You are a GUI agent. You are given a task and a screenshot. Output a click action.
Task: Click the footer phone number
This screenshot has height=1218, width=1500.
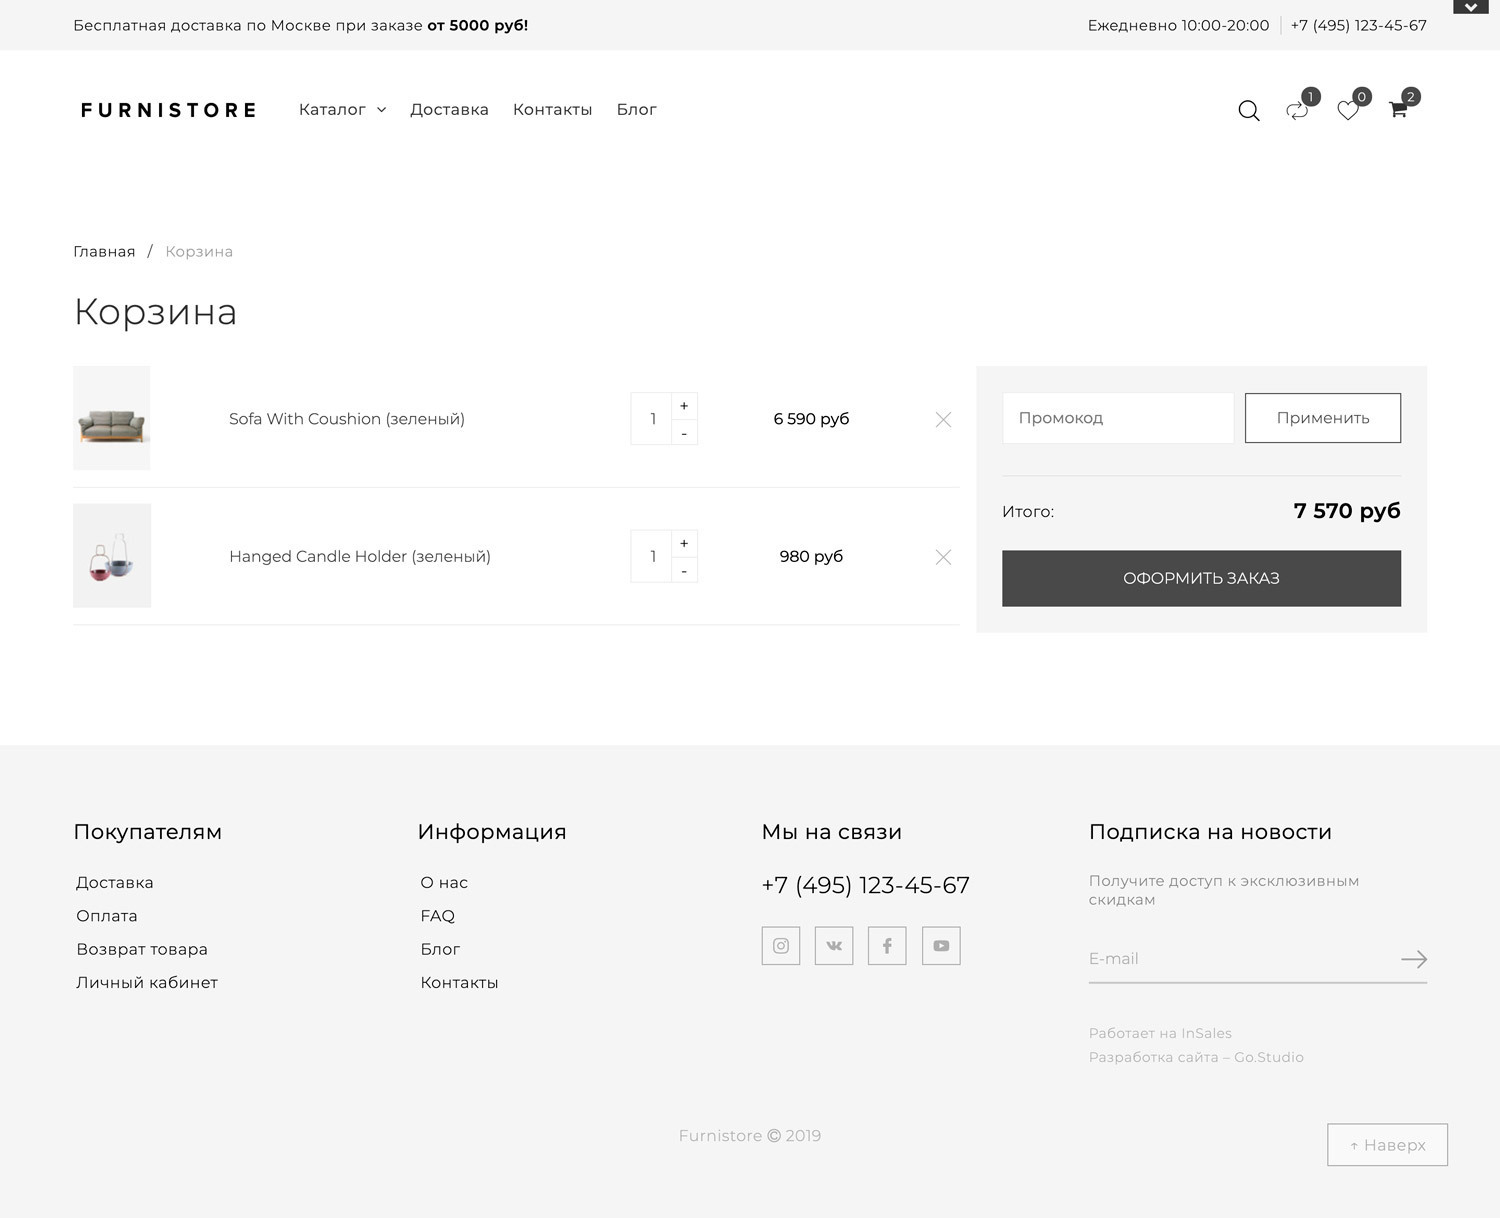(865, 885)
